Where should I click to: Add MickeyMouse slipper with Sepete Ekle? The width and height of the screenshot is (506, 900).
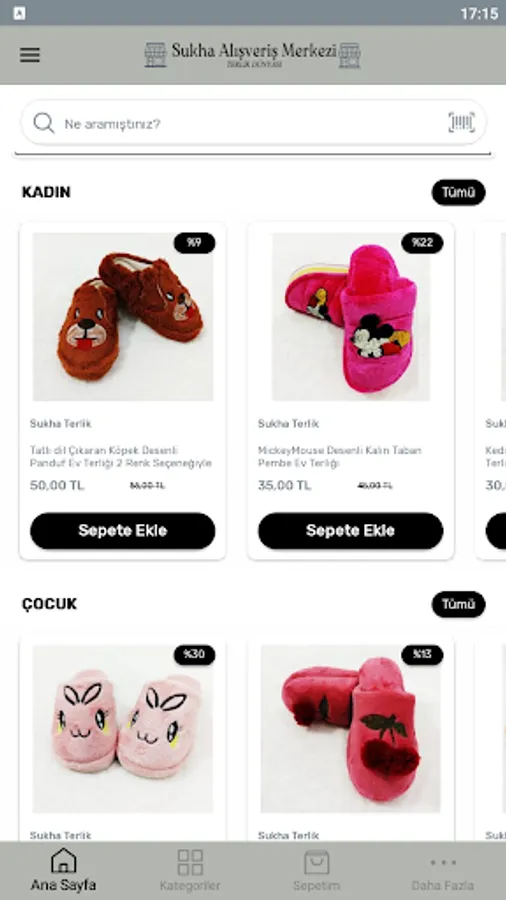[x=351, y=531]
